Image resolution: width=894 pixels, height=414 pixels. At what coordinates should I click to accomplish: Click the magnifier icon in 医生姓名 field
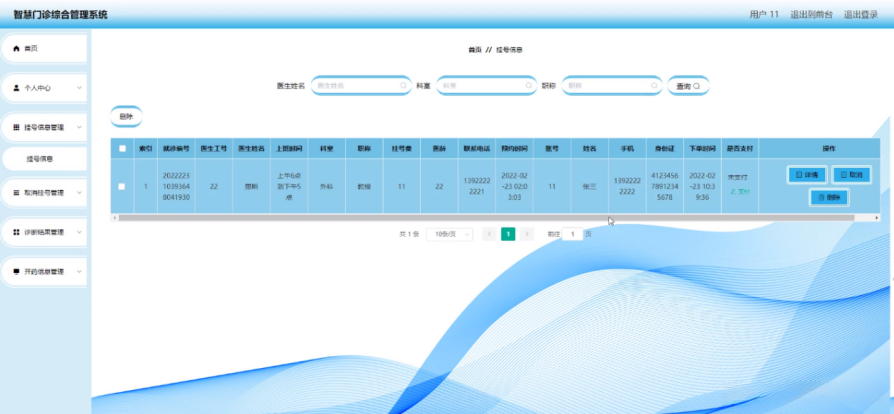pyautogui.click(x=403, y=86)
